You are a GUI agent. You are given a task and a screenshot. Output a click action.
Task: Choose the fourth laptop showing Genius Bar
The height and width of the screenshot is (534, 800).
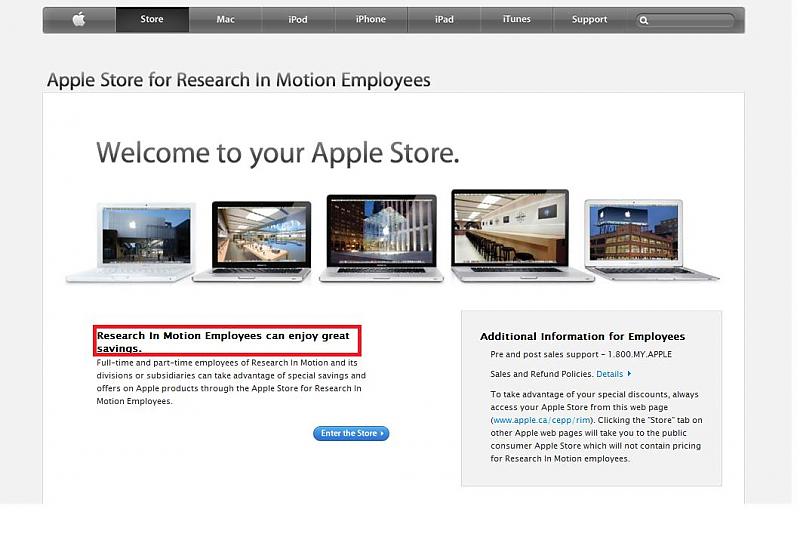point(511,234)
